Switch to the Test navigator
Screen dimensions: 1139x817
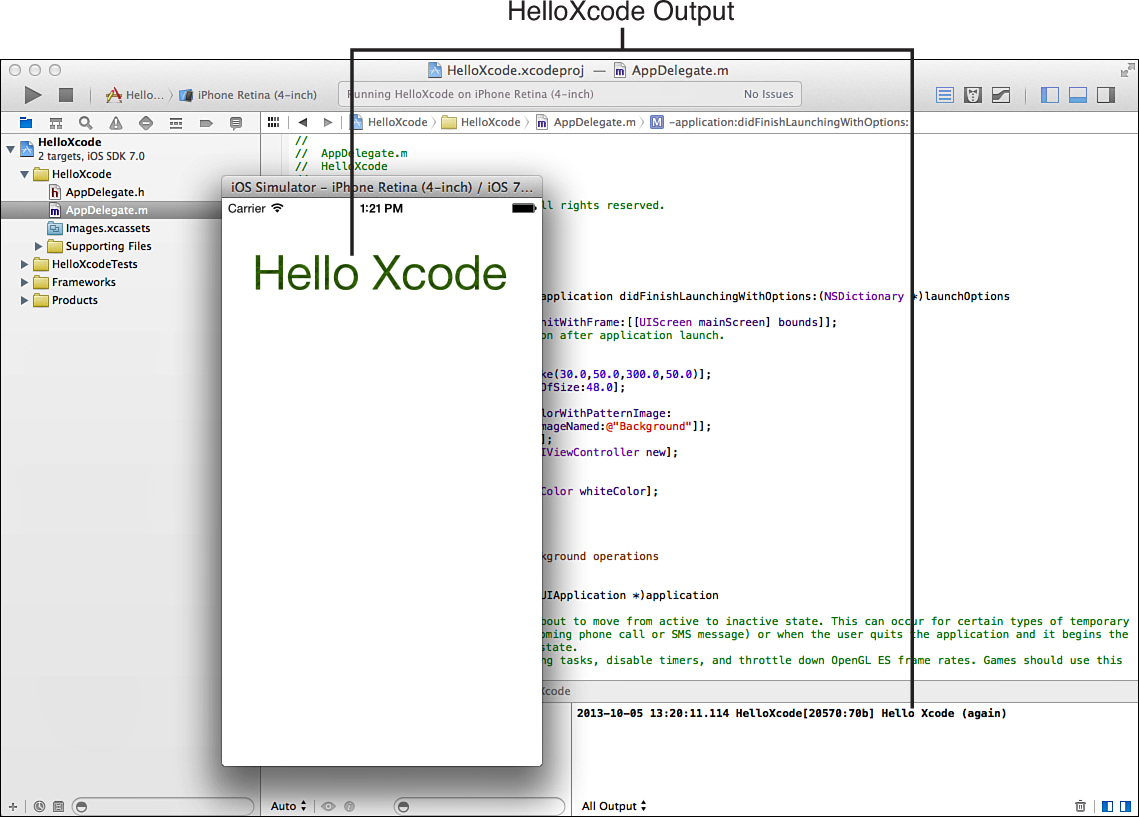pyautogui.click(x=146, y=123)
